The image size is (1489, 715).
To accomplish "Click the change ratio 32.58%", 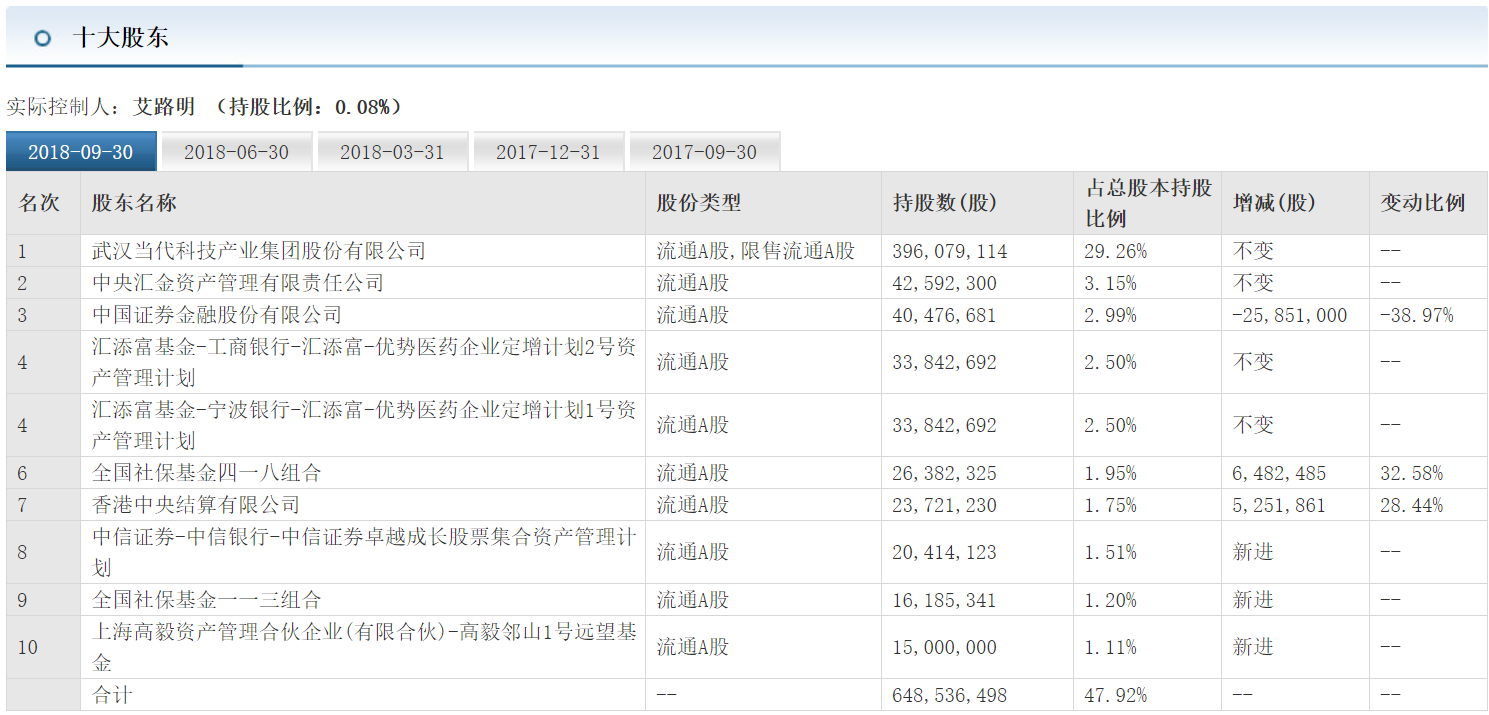I will tap(1412, 473).
